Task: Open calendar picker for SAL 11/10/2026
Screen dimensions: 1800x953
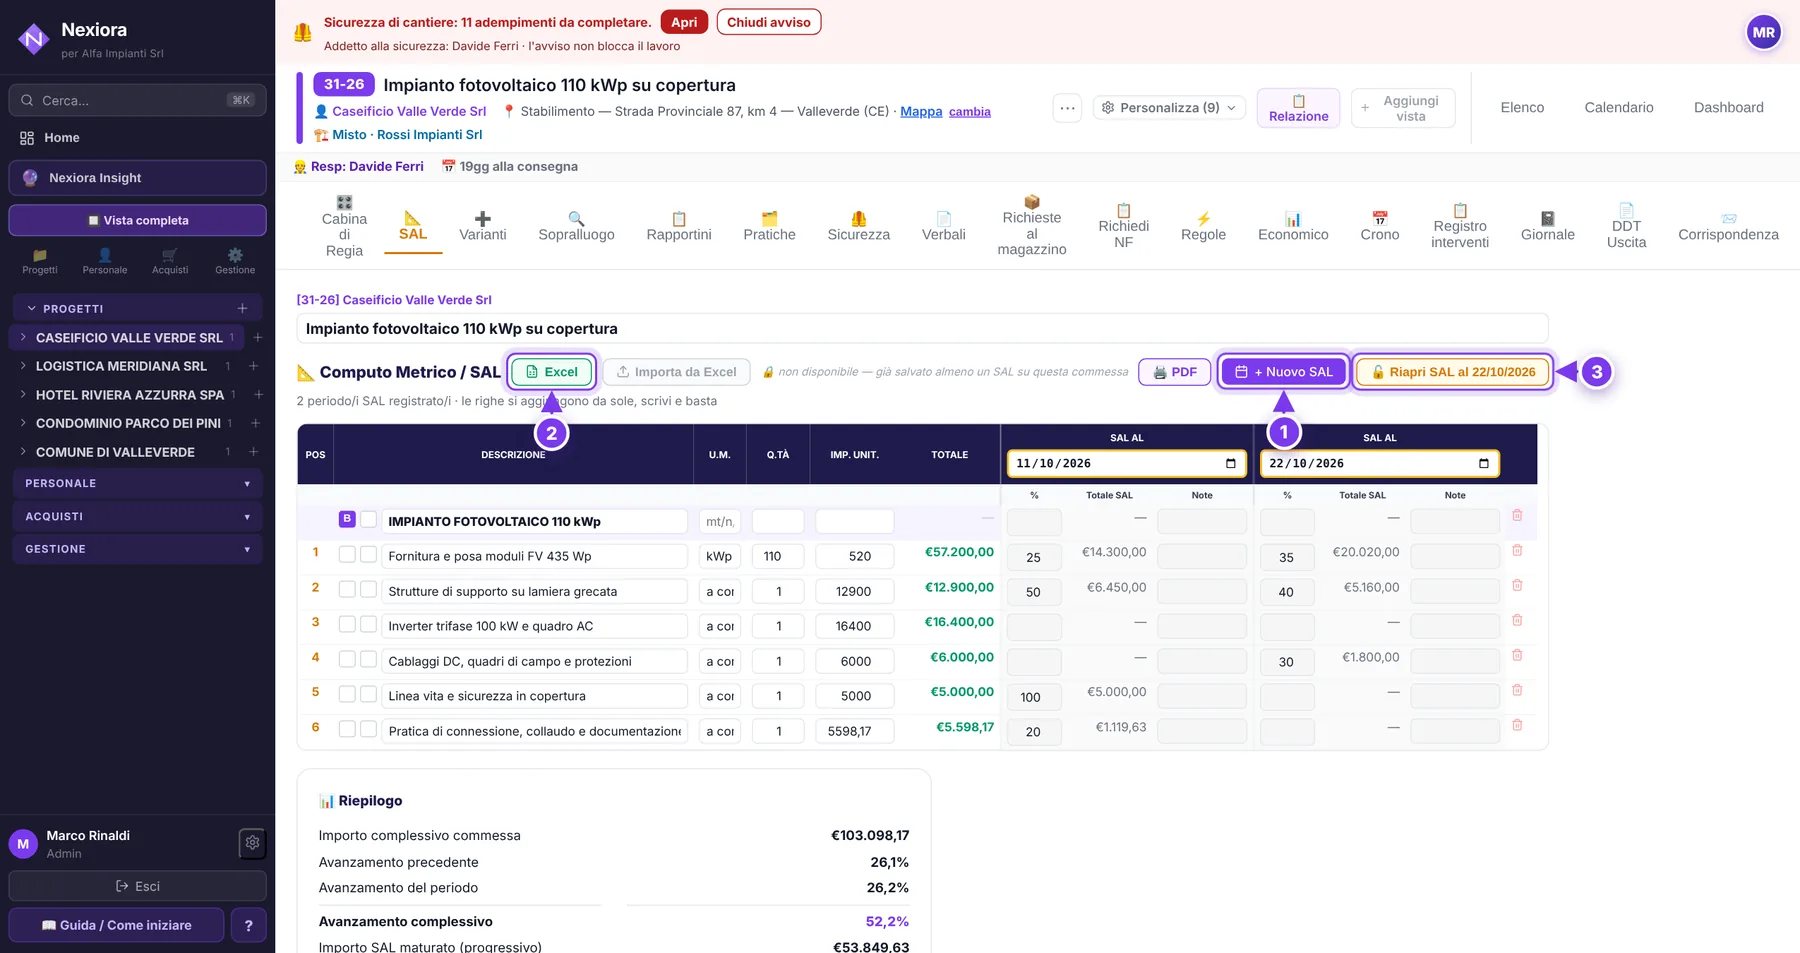Action: (x=1230, y=463)
